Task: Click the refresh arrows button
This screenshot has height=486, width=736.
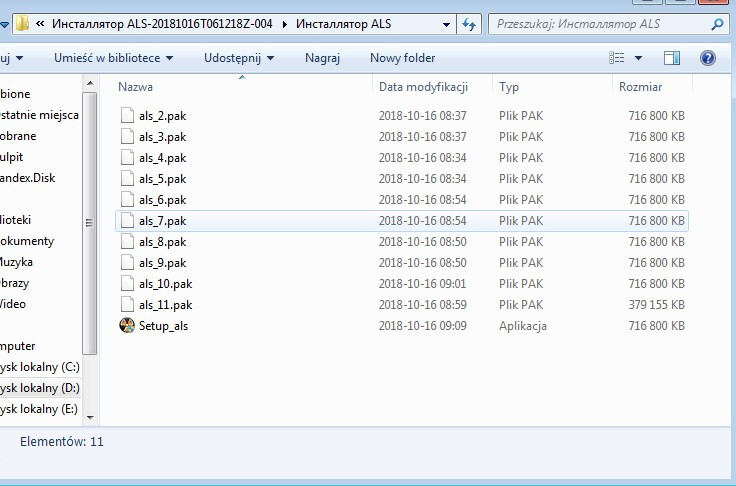Action: coord(470,23)
